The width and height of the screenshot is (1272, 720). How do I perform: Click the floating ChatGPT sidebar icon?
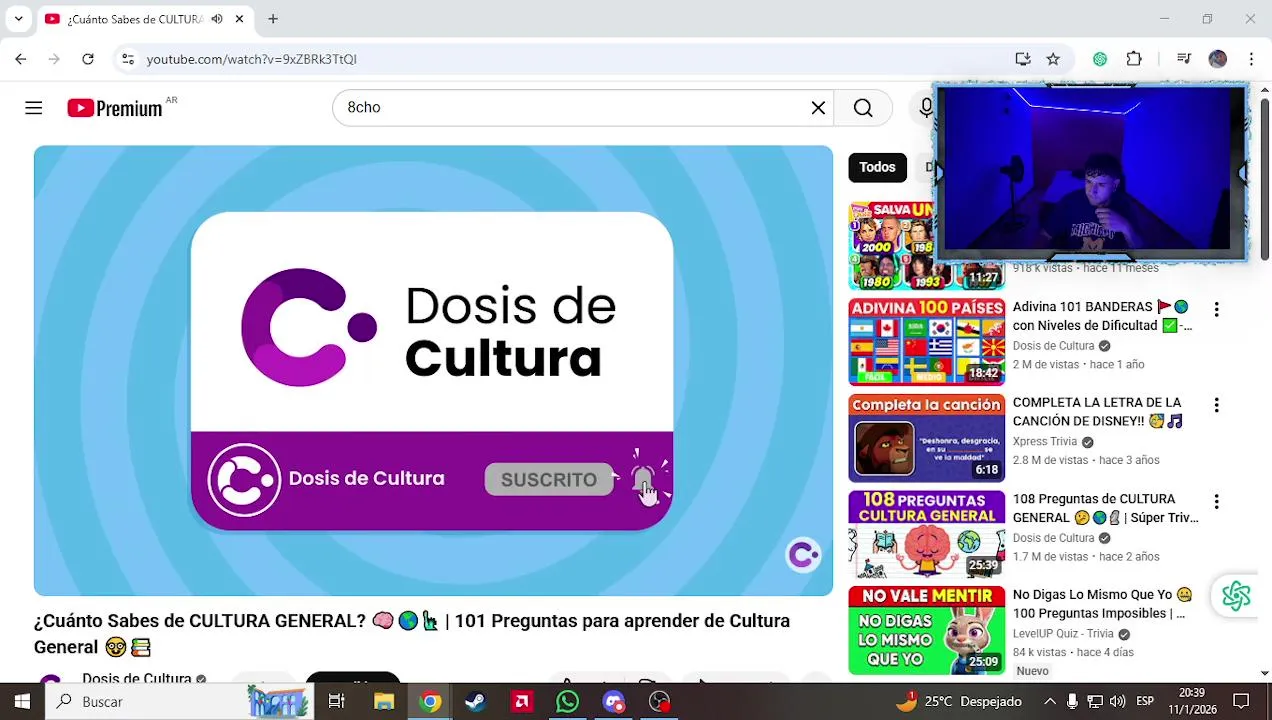tap(1236, 596)
